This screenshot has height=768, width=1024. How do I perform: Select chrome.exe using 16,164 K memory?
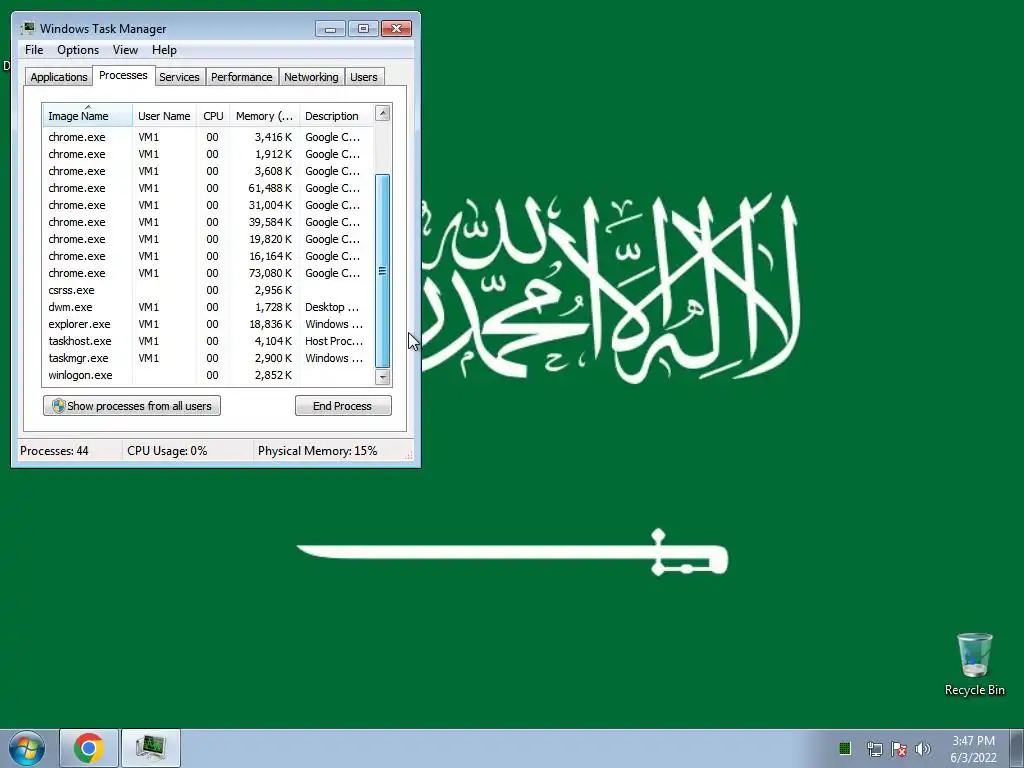[x=208, y=256]
